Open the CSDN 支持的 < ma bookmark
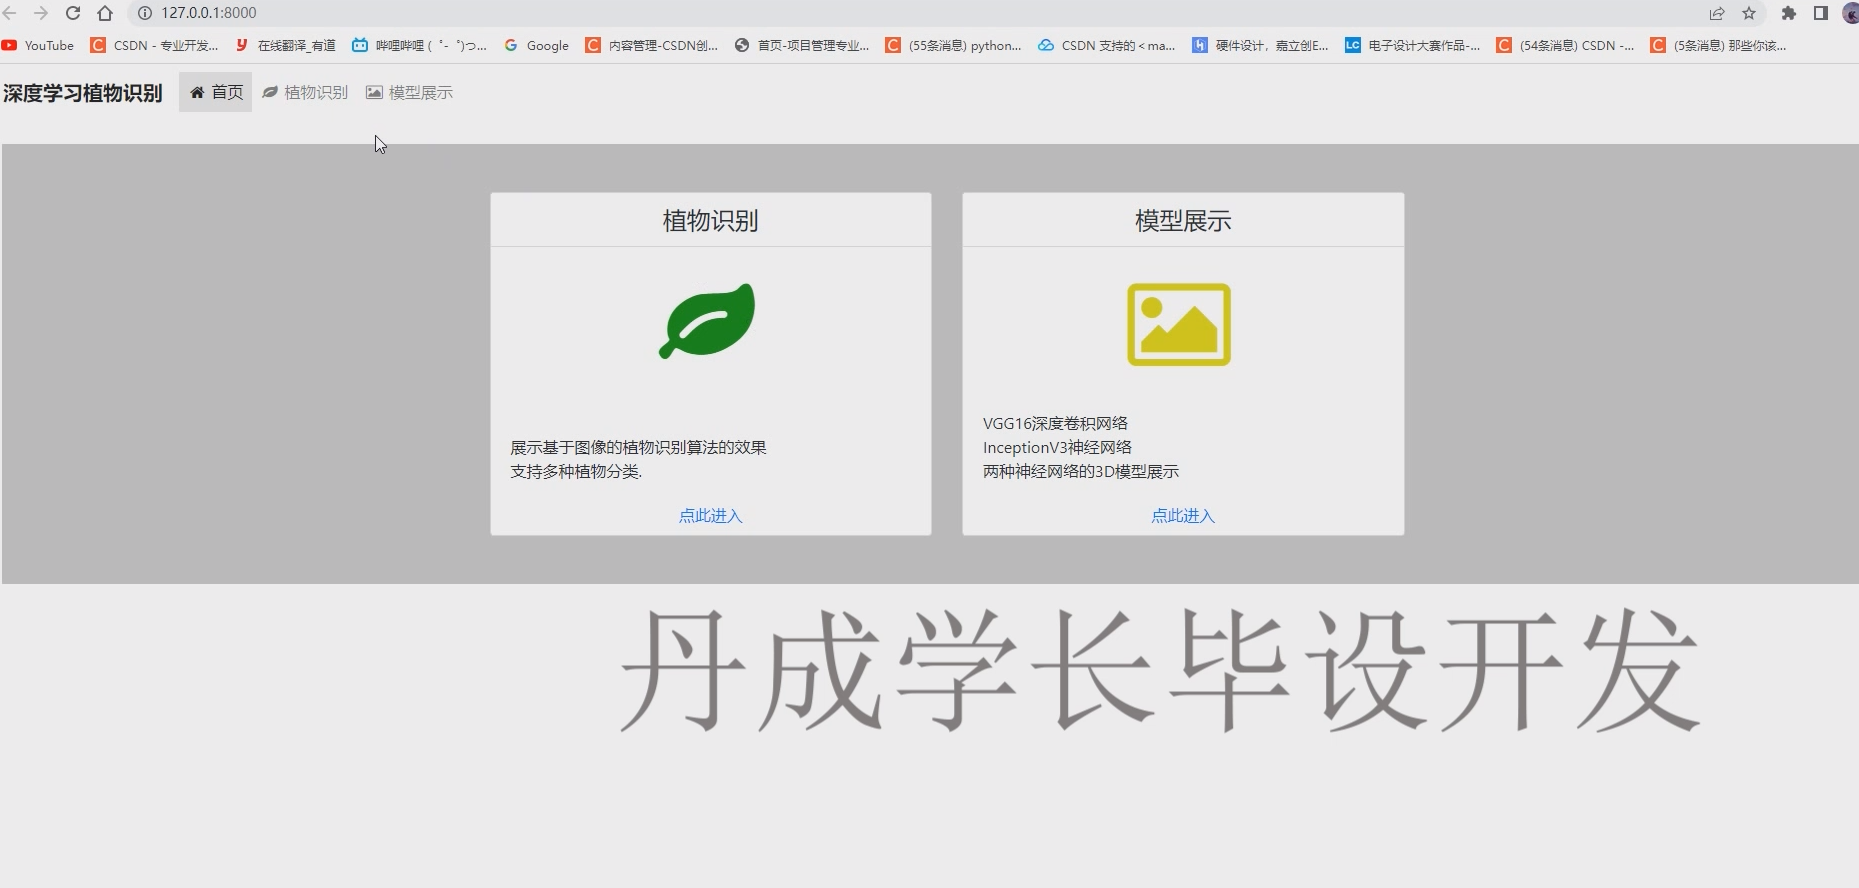The width and height of the screenshot is (1859, 888). 1106,45
